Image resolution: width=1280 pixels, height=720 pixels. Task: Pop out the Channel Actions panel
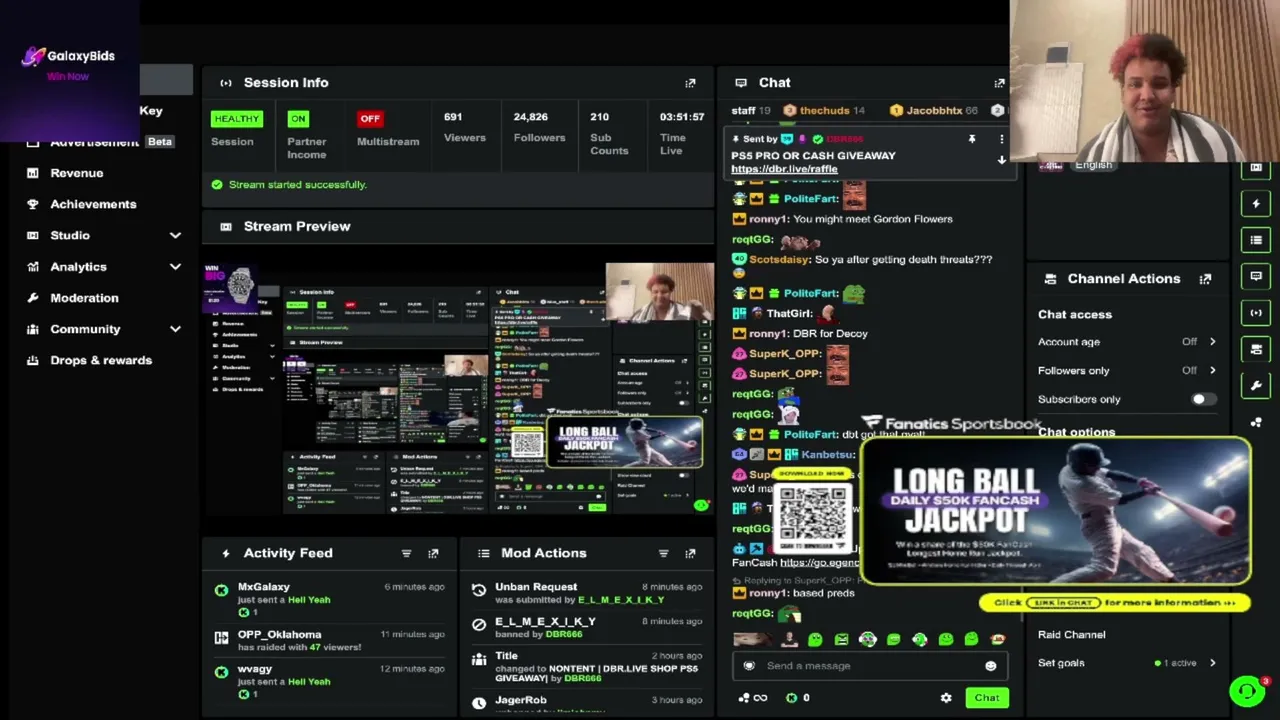1205,279
